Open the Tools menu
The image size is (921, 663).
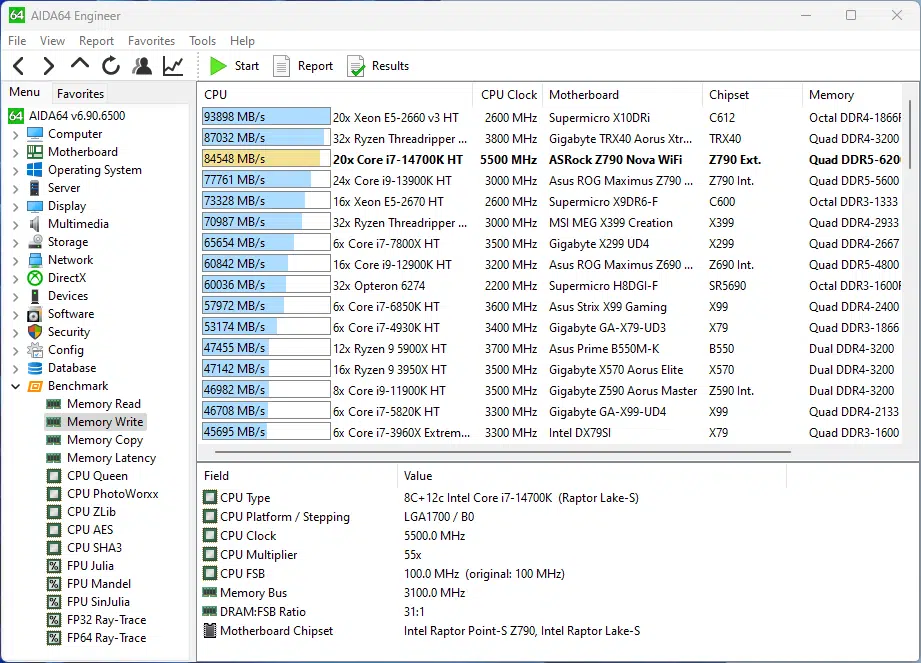(202, 41)
